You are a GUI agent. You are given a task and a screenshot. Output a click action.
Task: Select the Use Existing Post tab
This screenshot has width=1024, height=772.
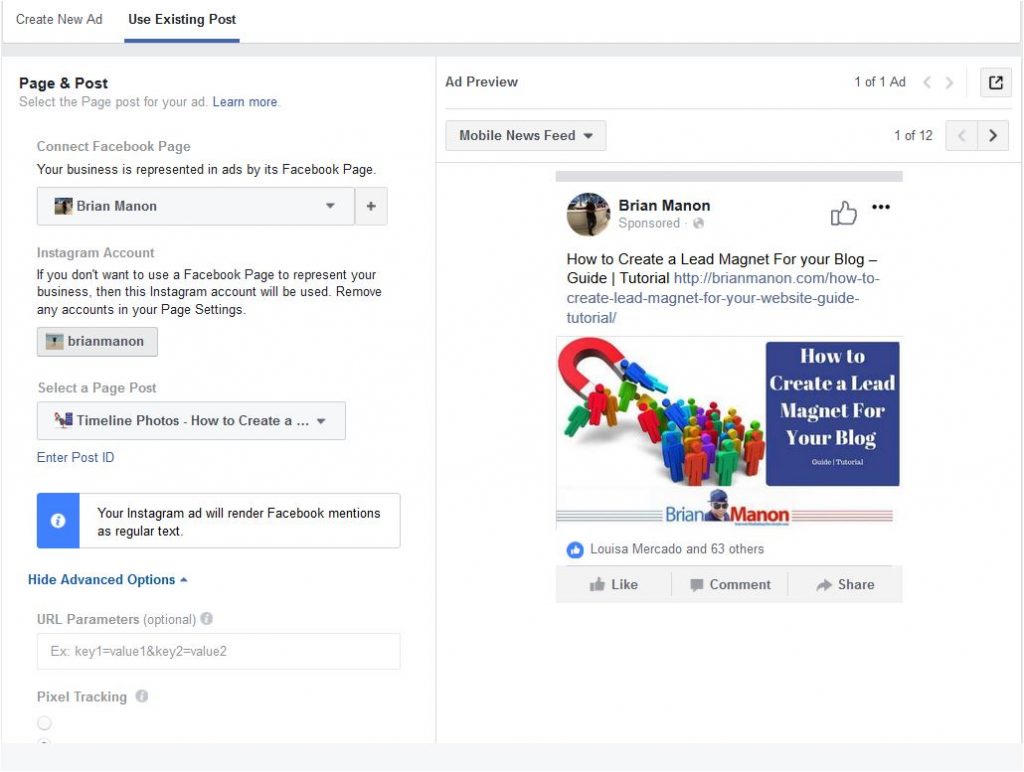point(182,20)
